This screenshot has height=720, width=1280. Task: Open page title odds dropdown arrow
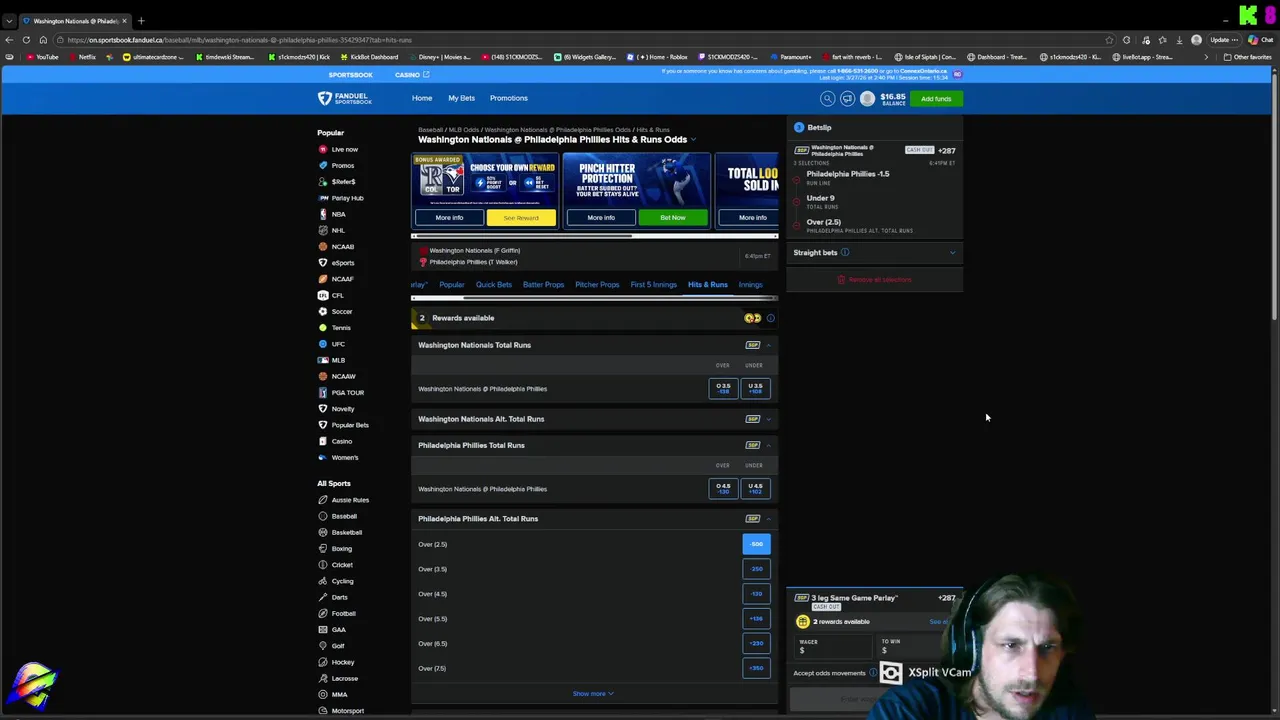(x=693, y=140)
